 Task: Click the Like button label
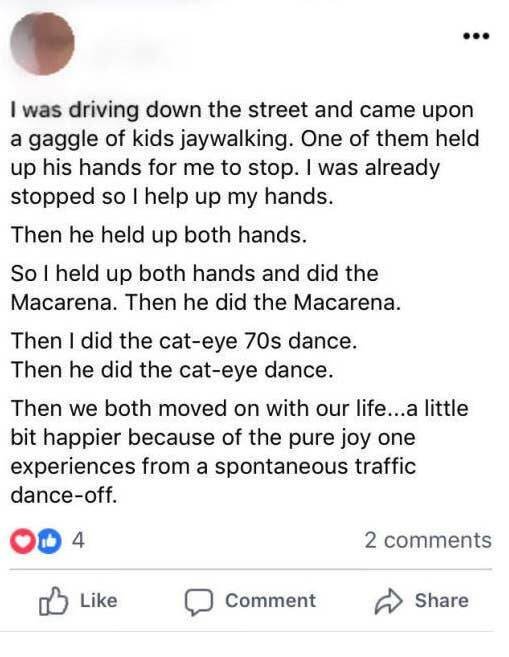(x=99, y=600)
